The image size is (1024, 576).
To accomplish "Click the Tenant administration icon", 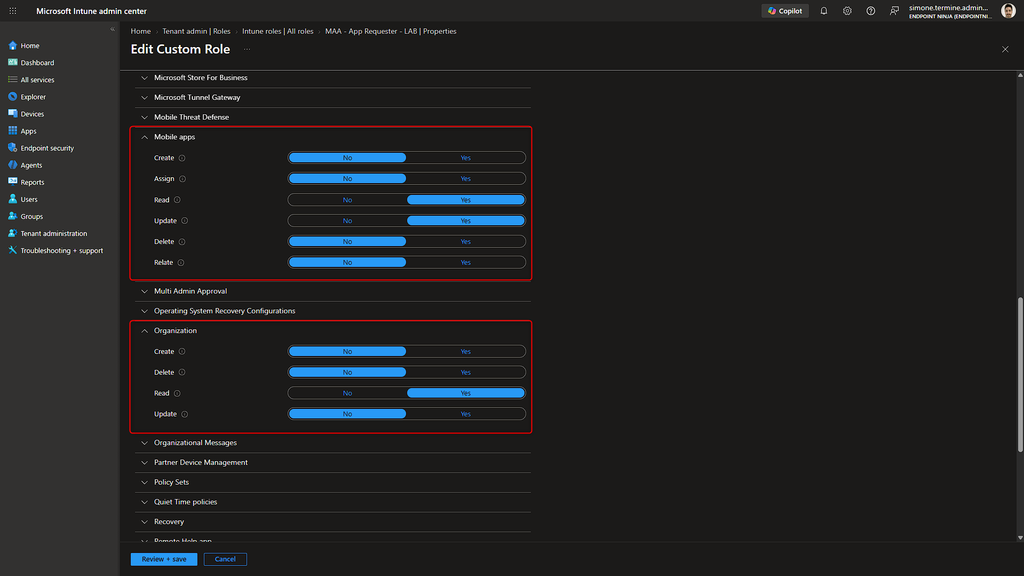I will pyautogui.click(x=12, y=232).
